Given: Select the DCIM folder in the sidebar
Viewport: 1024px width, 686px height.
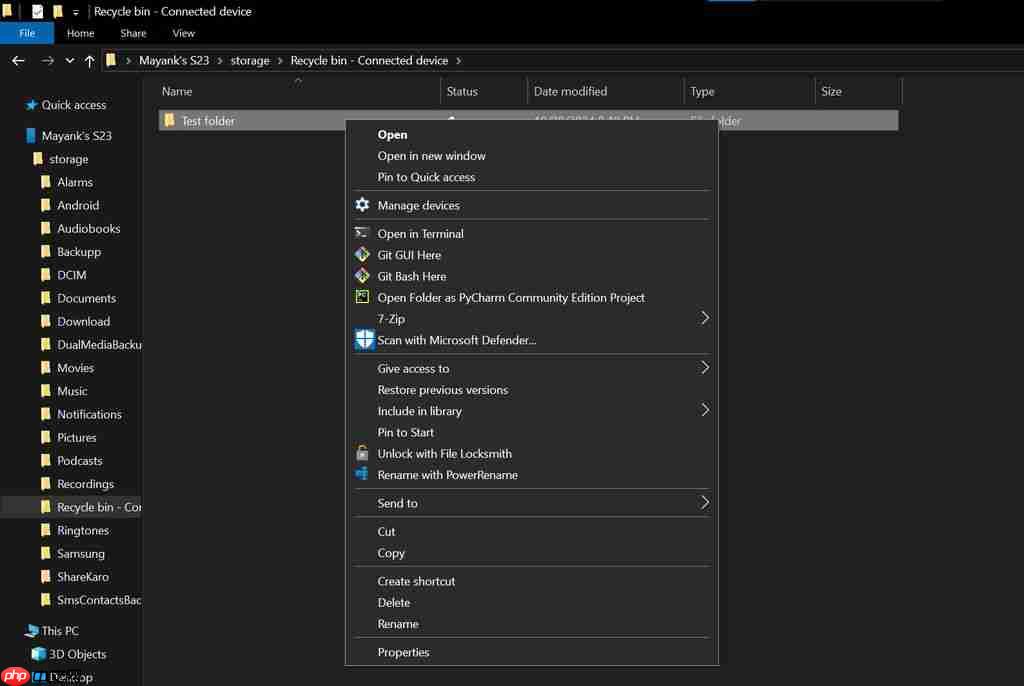Looking at the screenshot, I should click(76, 275).
